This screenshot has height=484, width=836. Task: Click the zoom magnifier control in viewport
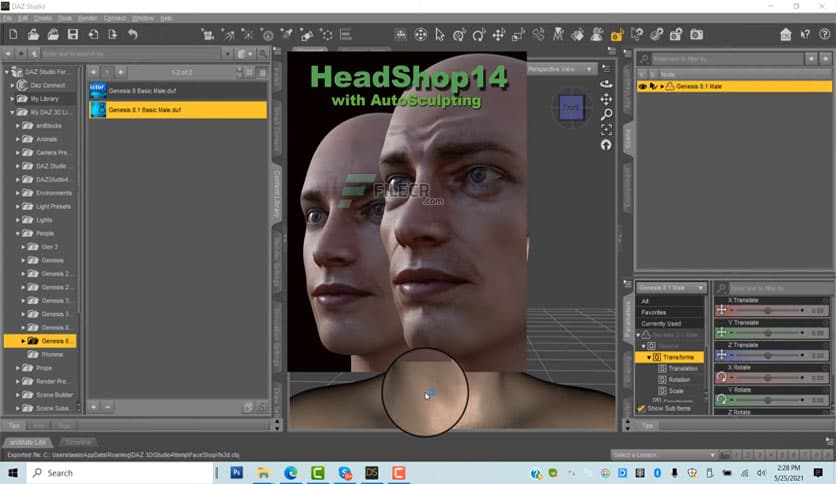pos(606,114)
